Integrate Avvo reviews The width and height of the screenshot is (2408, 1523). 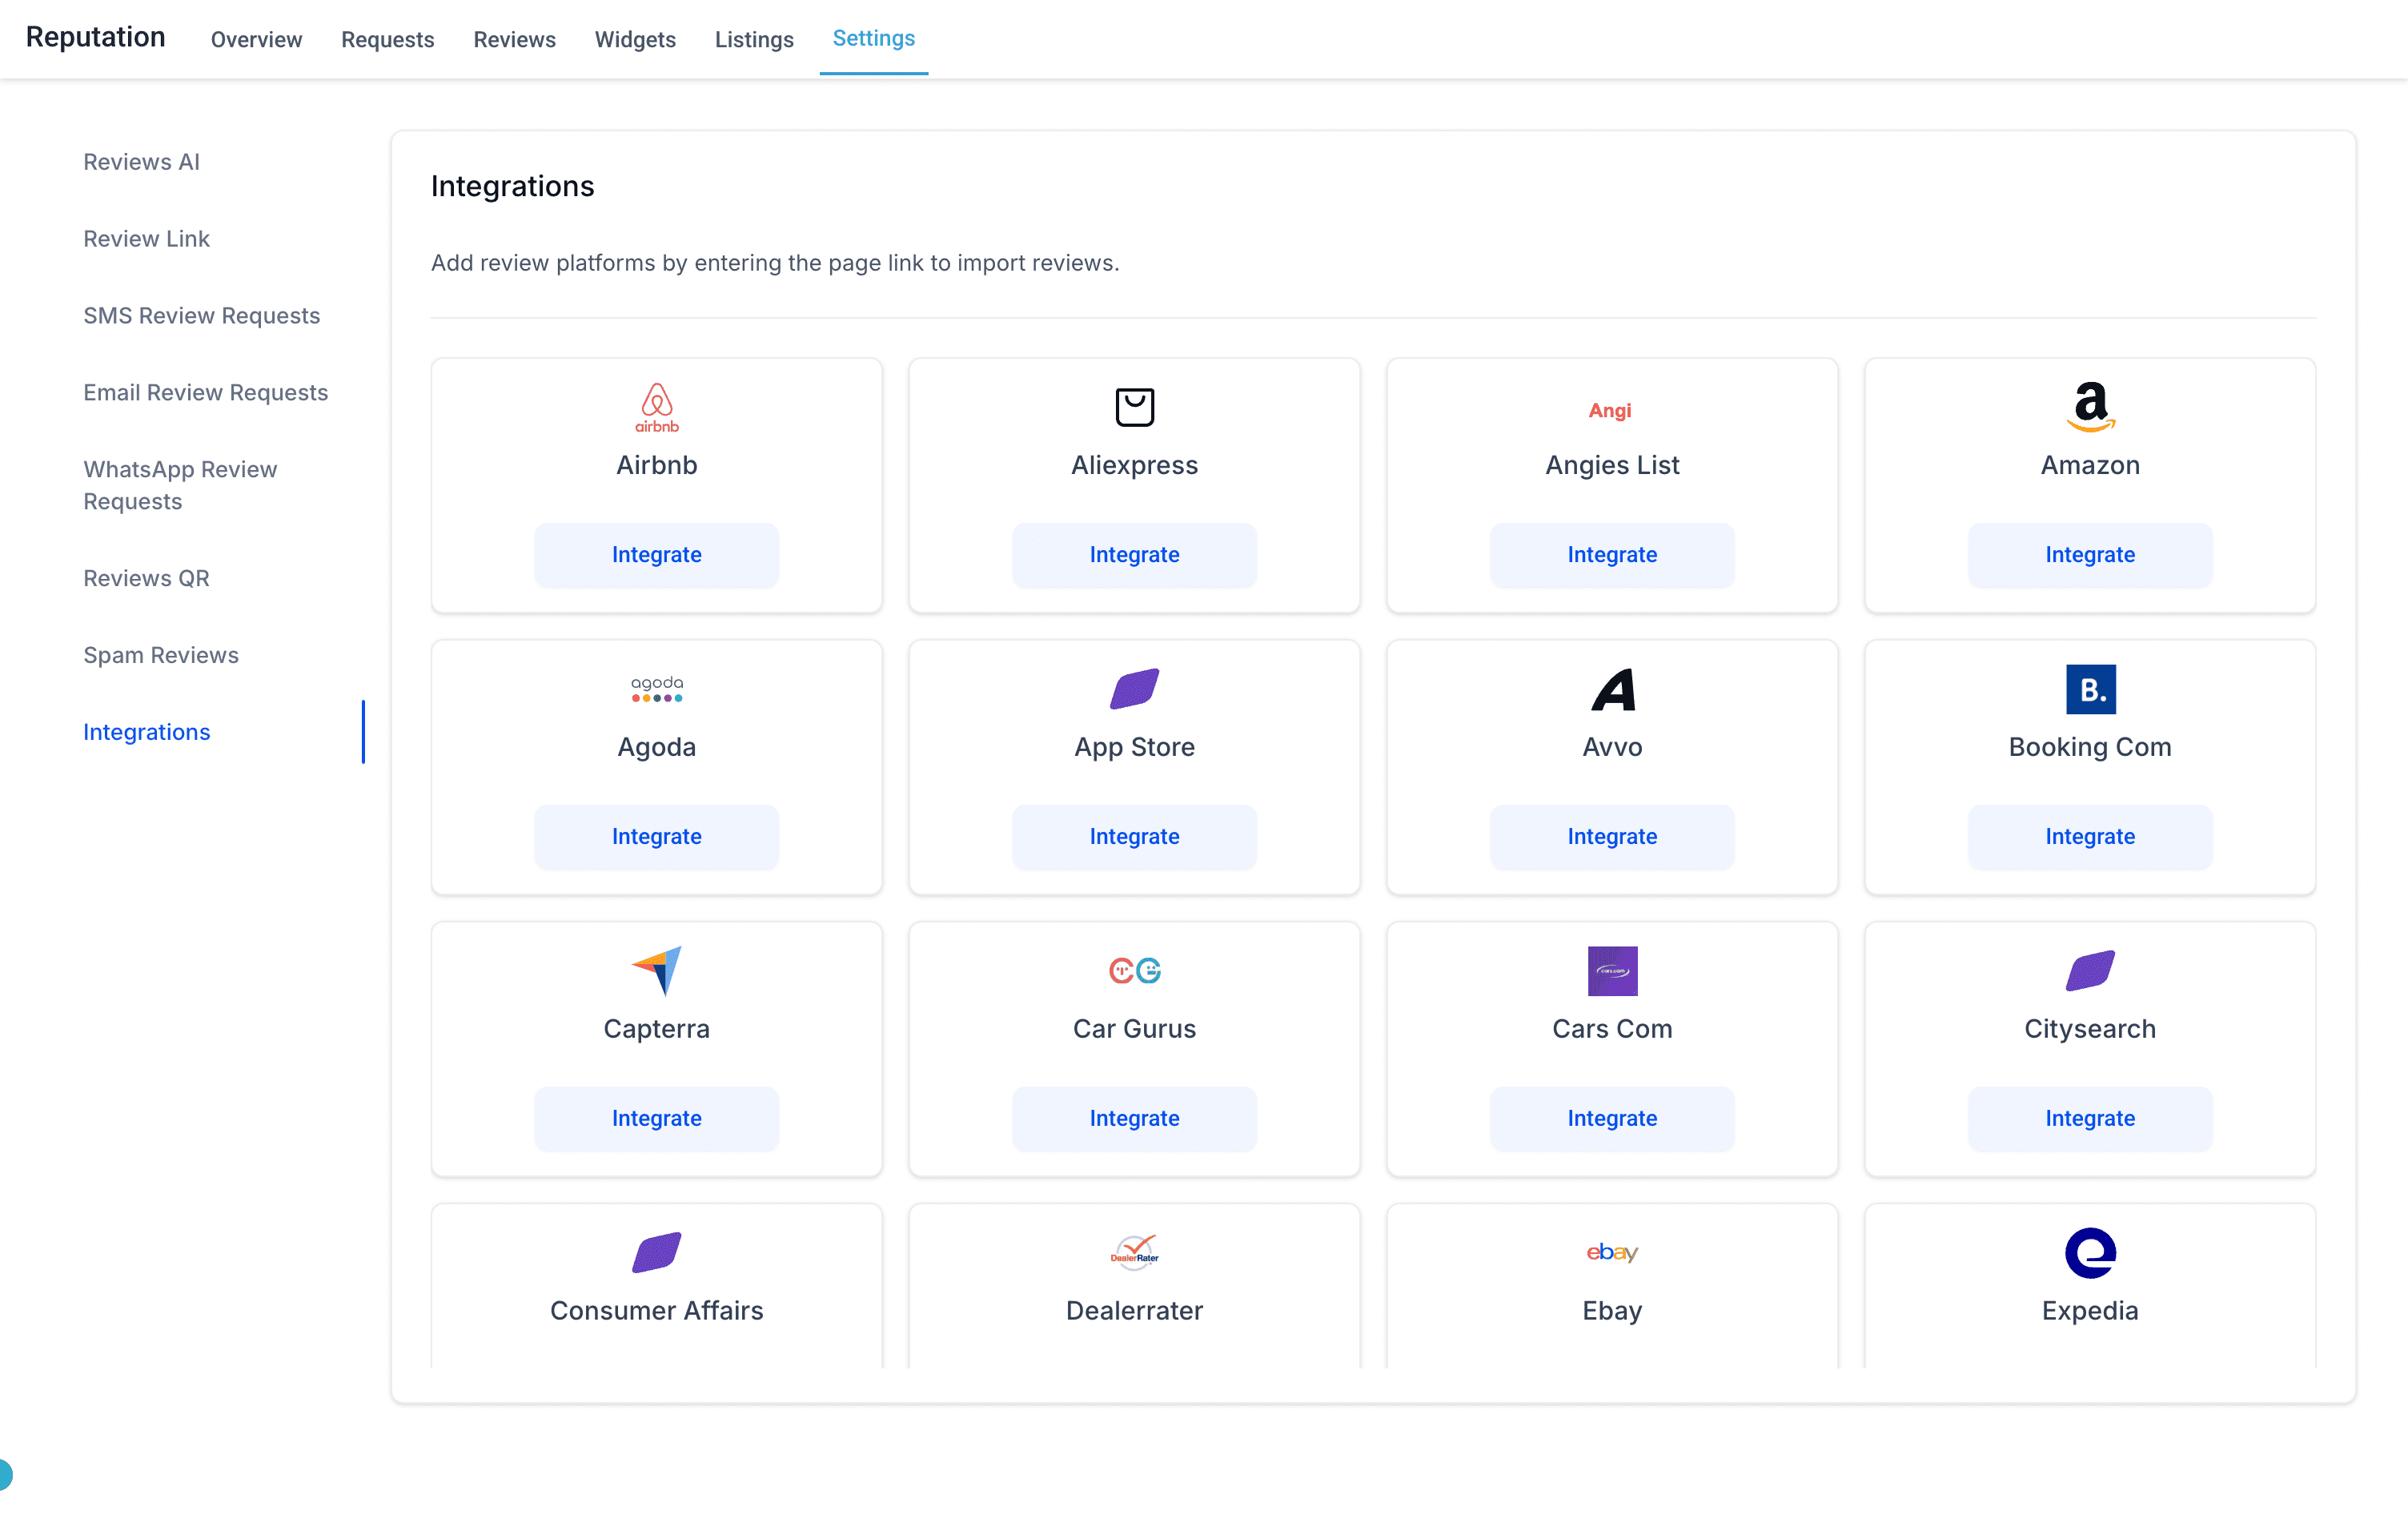pos(1612,837)
